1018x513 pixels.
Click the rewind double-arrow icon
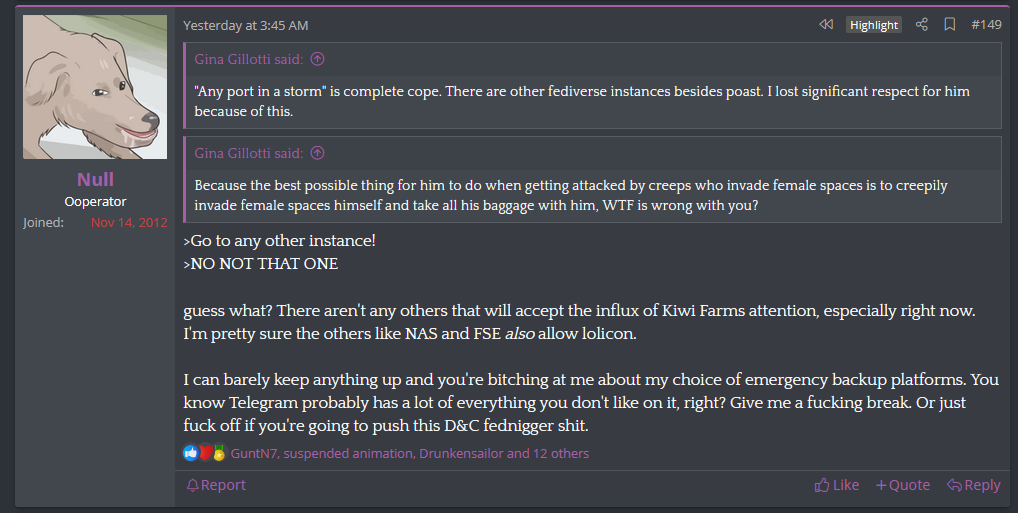click(826, 25)
